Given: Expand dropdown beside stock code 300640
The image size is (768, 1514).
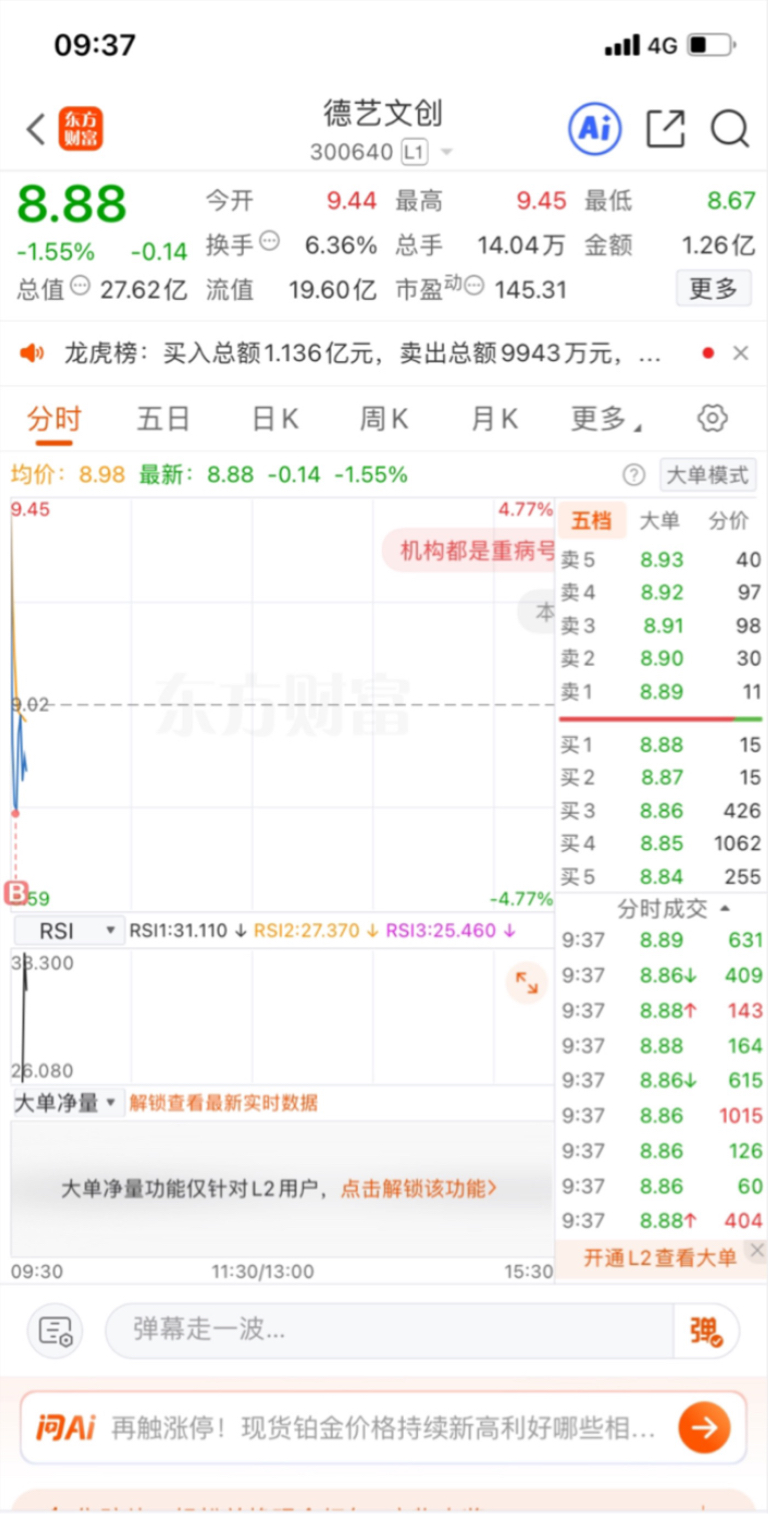Looking at the screenshot, I should pyautogui.click(x=446, y=152).
